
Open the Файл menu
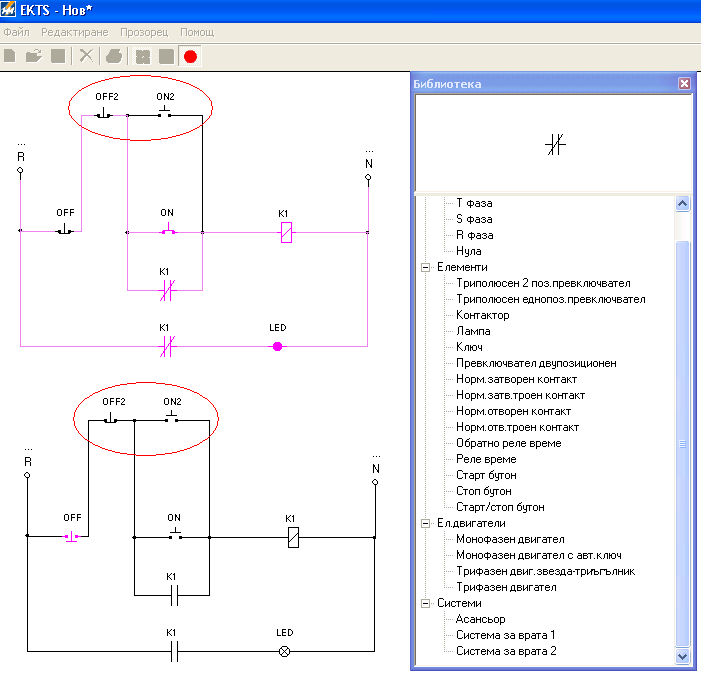pos(16,32)
